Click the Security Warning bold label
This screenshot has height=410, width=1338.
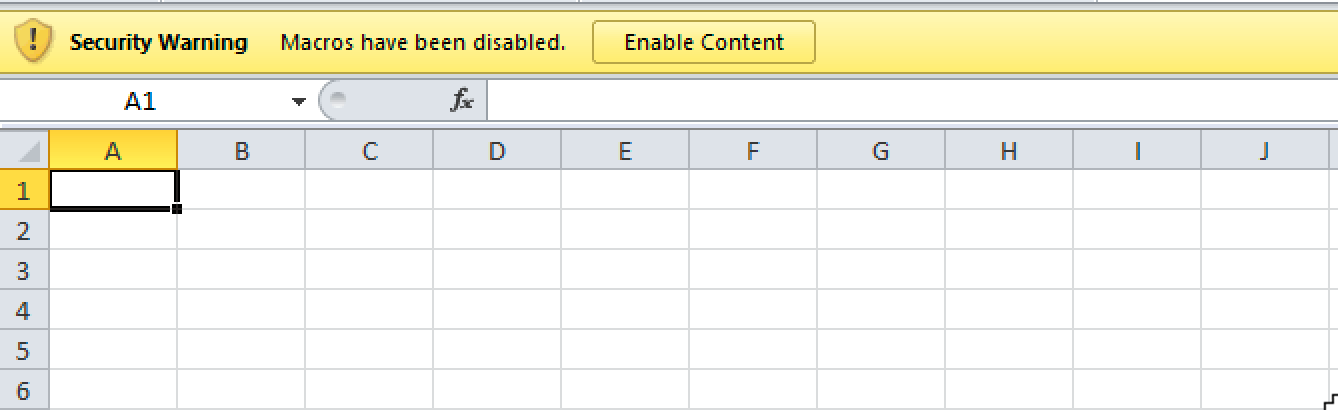click(x=159, y=43)
